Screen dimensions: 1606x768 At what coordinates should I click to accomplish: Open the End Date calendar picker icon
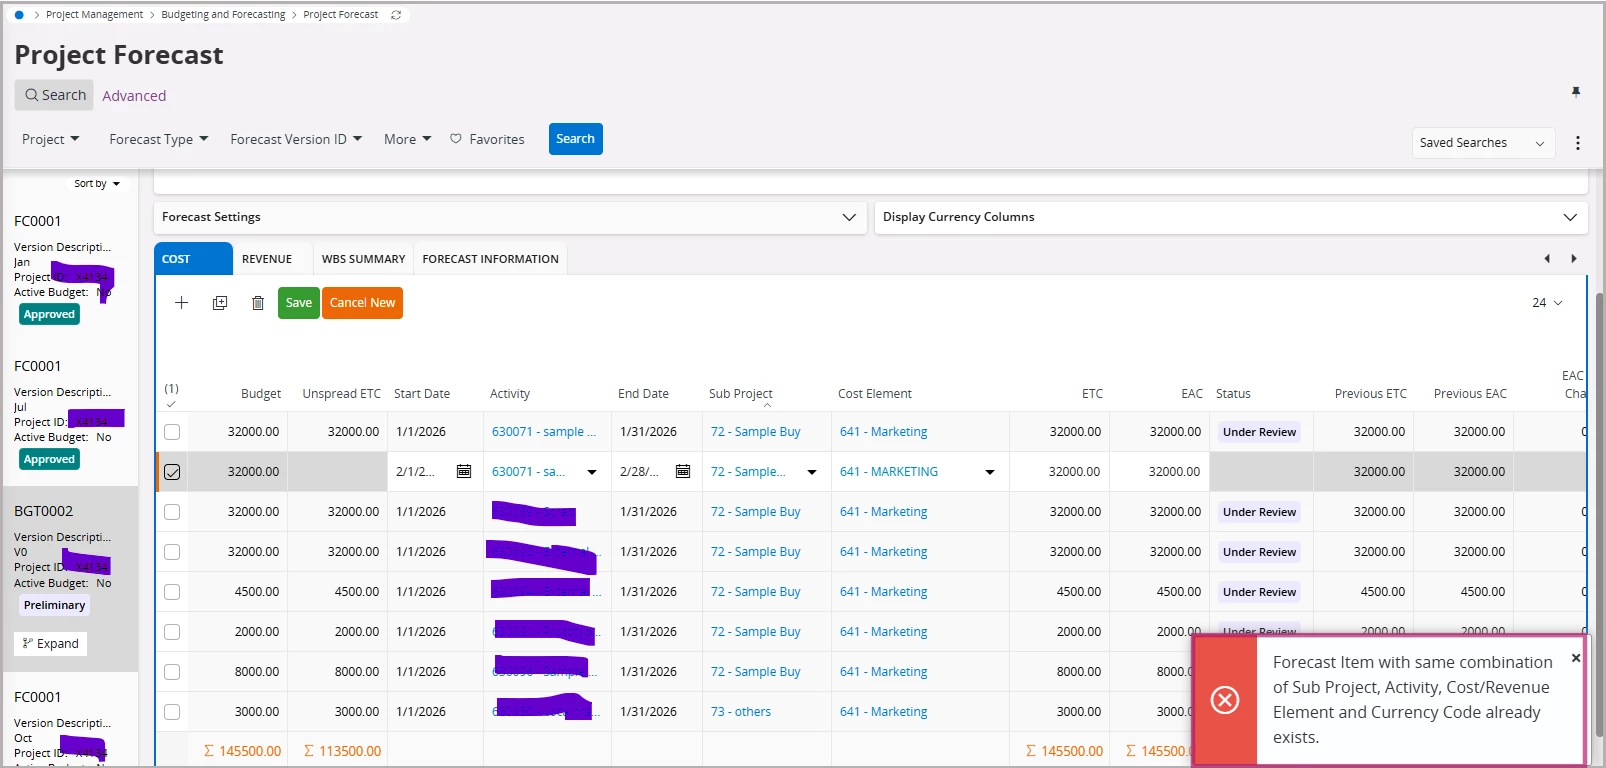(x=683, y=471)
